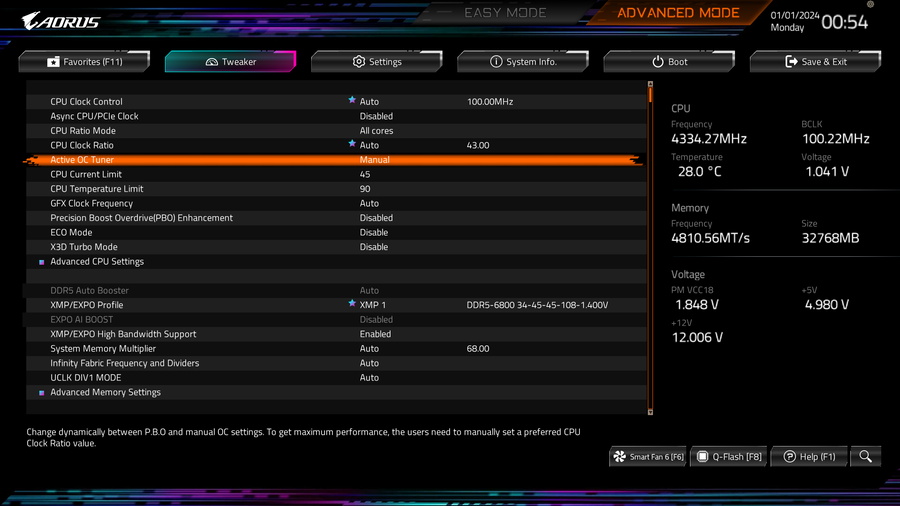Click the question mark icon on Help

(789, 457)
